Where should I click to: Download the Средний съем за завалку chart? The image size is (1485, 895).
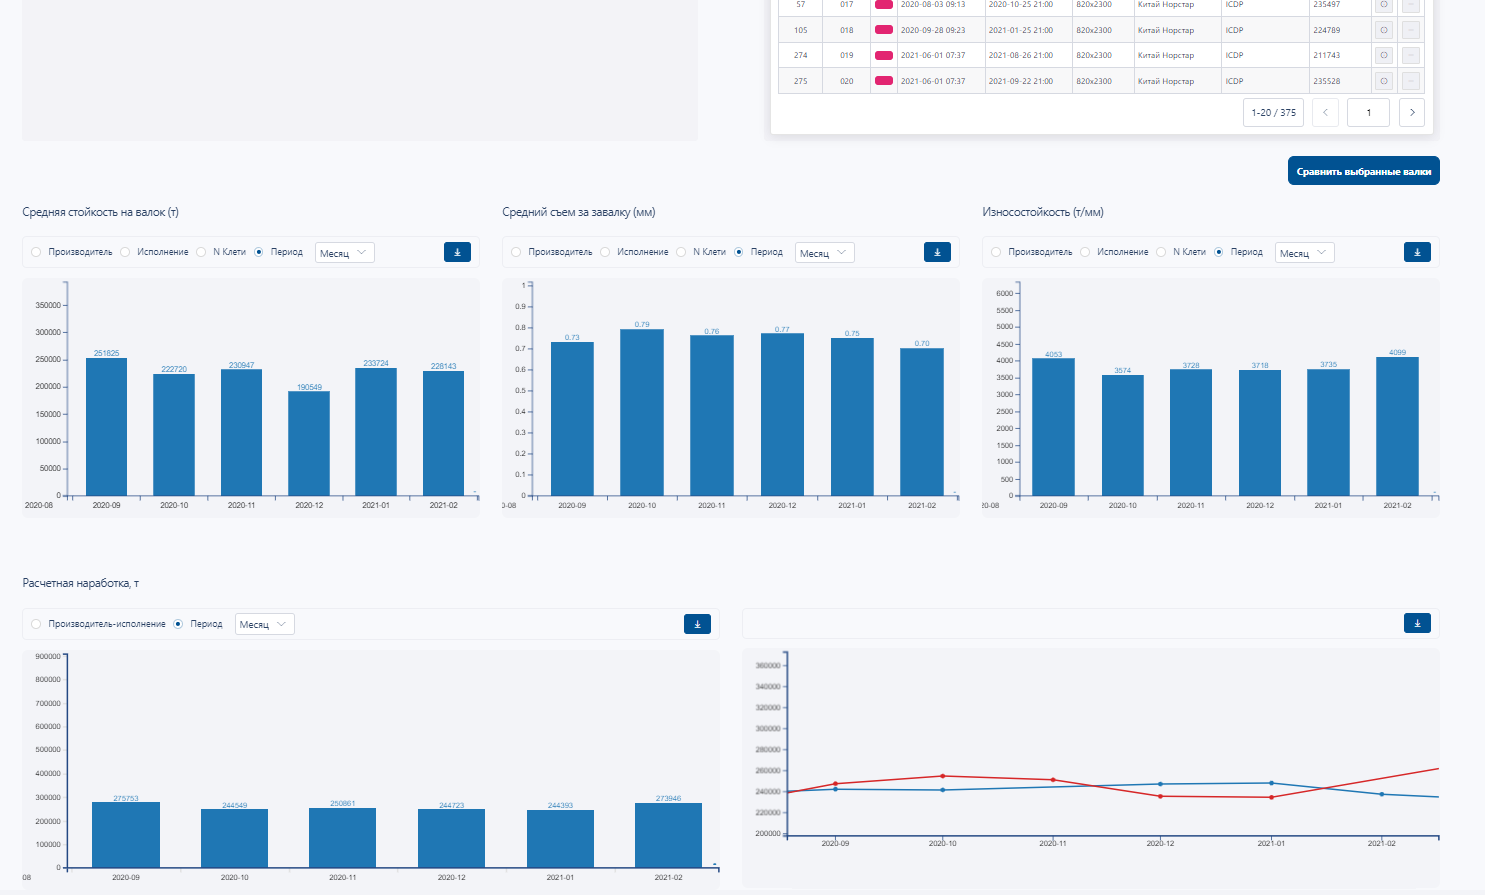937,252
